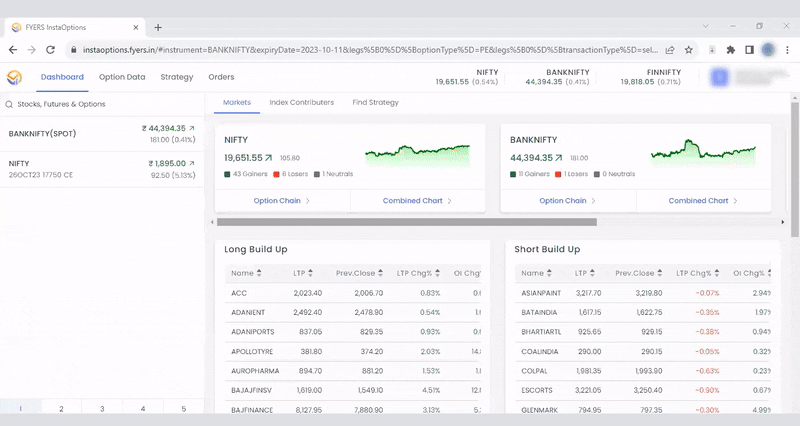Screen dimensions: 800x426
Task: Click the tab search chevron in title bar
Action: click(706, 26)
